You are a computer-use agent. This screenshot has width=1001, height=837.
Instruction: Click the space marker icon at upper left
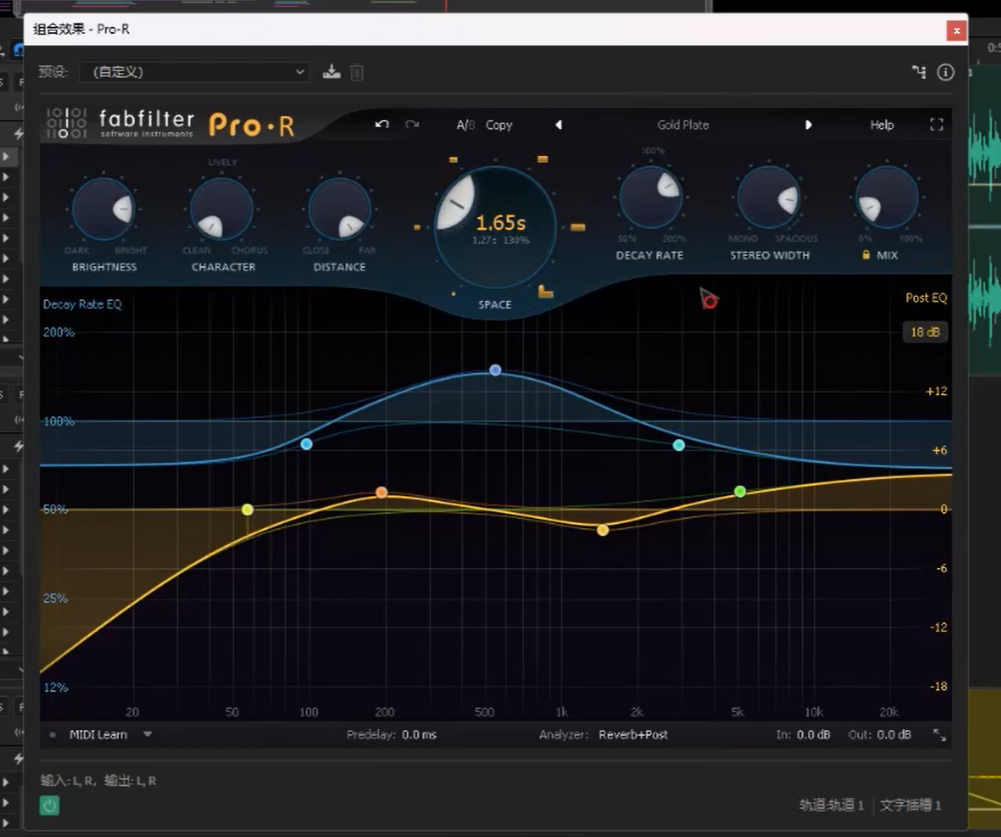tap(453, 160)
